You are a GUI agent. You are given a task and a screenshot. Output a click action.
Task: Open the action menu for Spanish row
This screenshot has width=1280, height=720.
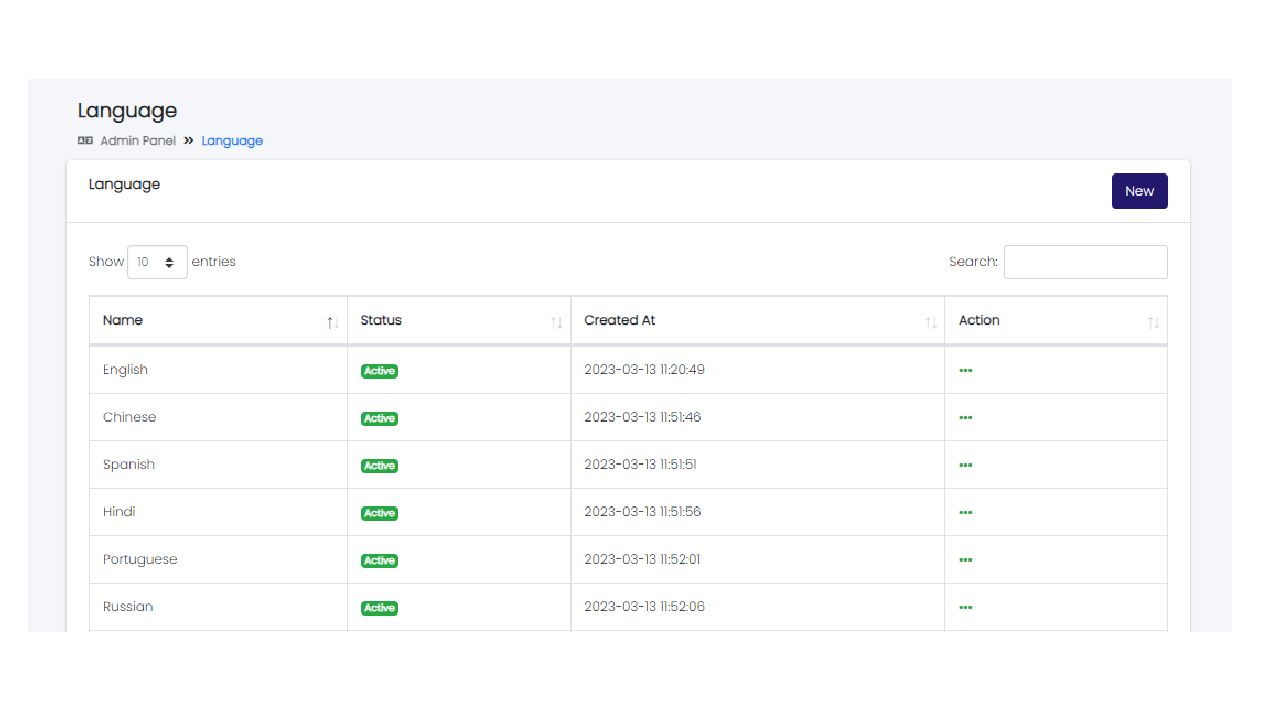[x=965, y=465]
